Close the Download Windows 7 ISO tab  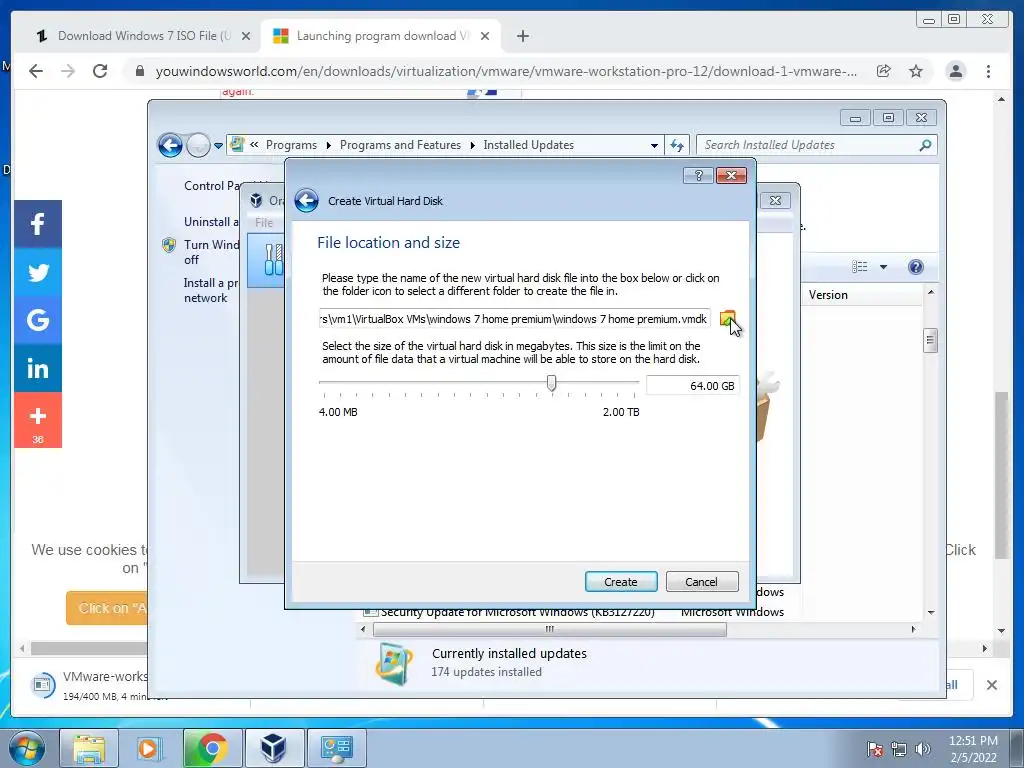pos(246,36)
